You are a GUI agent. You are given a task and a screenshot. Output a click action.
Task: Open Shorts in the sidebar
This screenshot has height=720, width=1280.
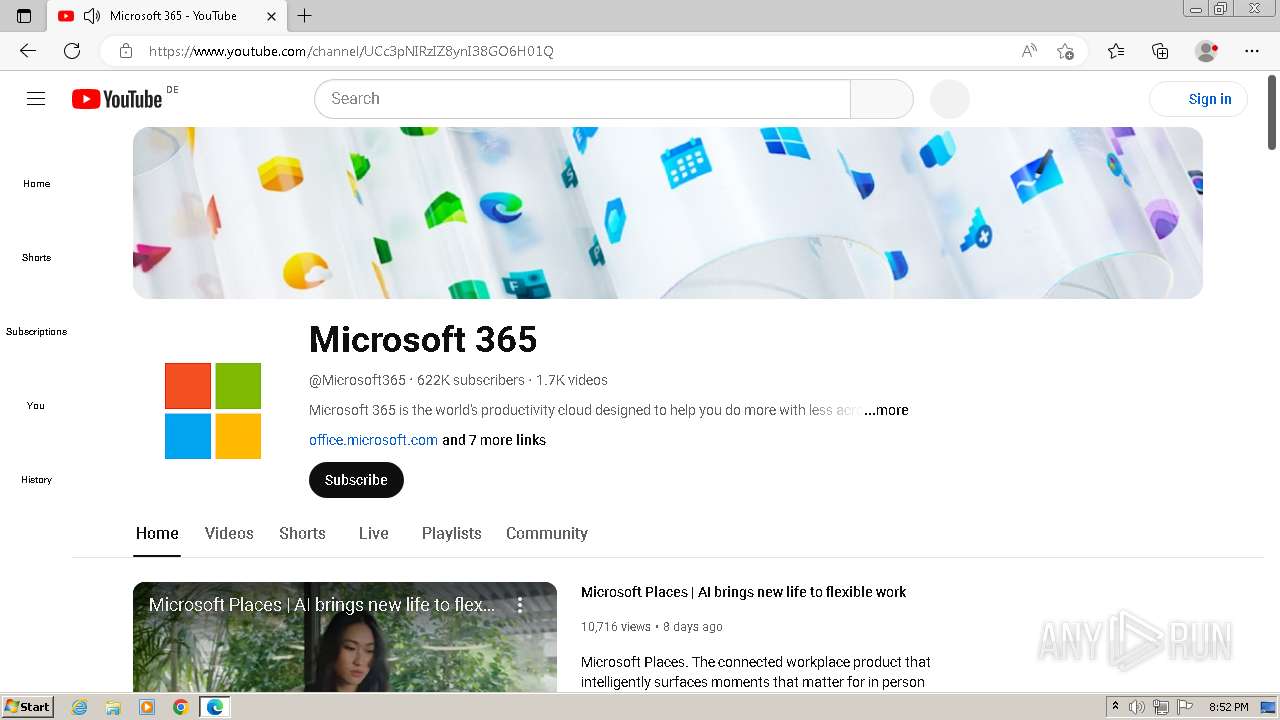tap(36, 257)
